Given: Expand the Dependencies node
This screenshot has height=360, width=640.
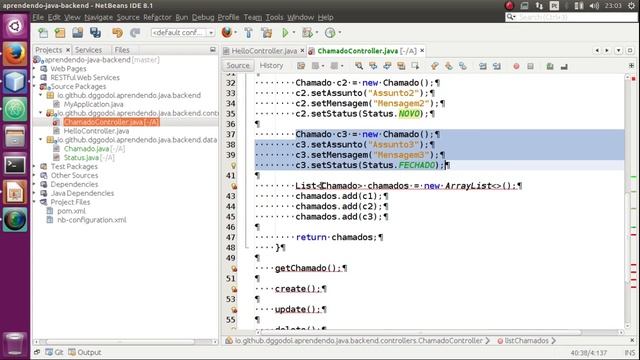Looking at the screenshot, I should click(35, 184).
